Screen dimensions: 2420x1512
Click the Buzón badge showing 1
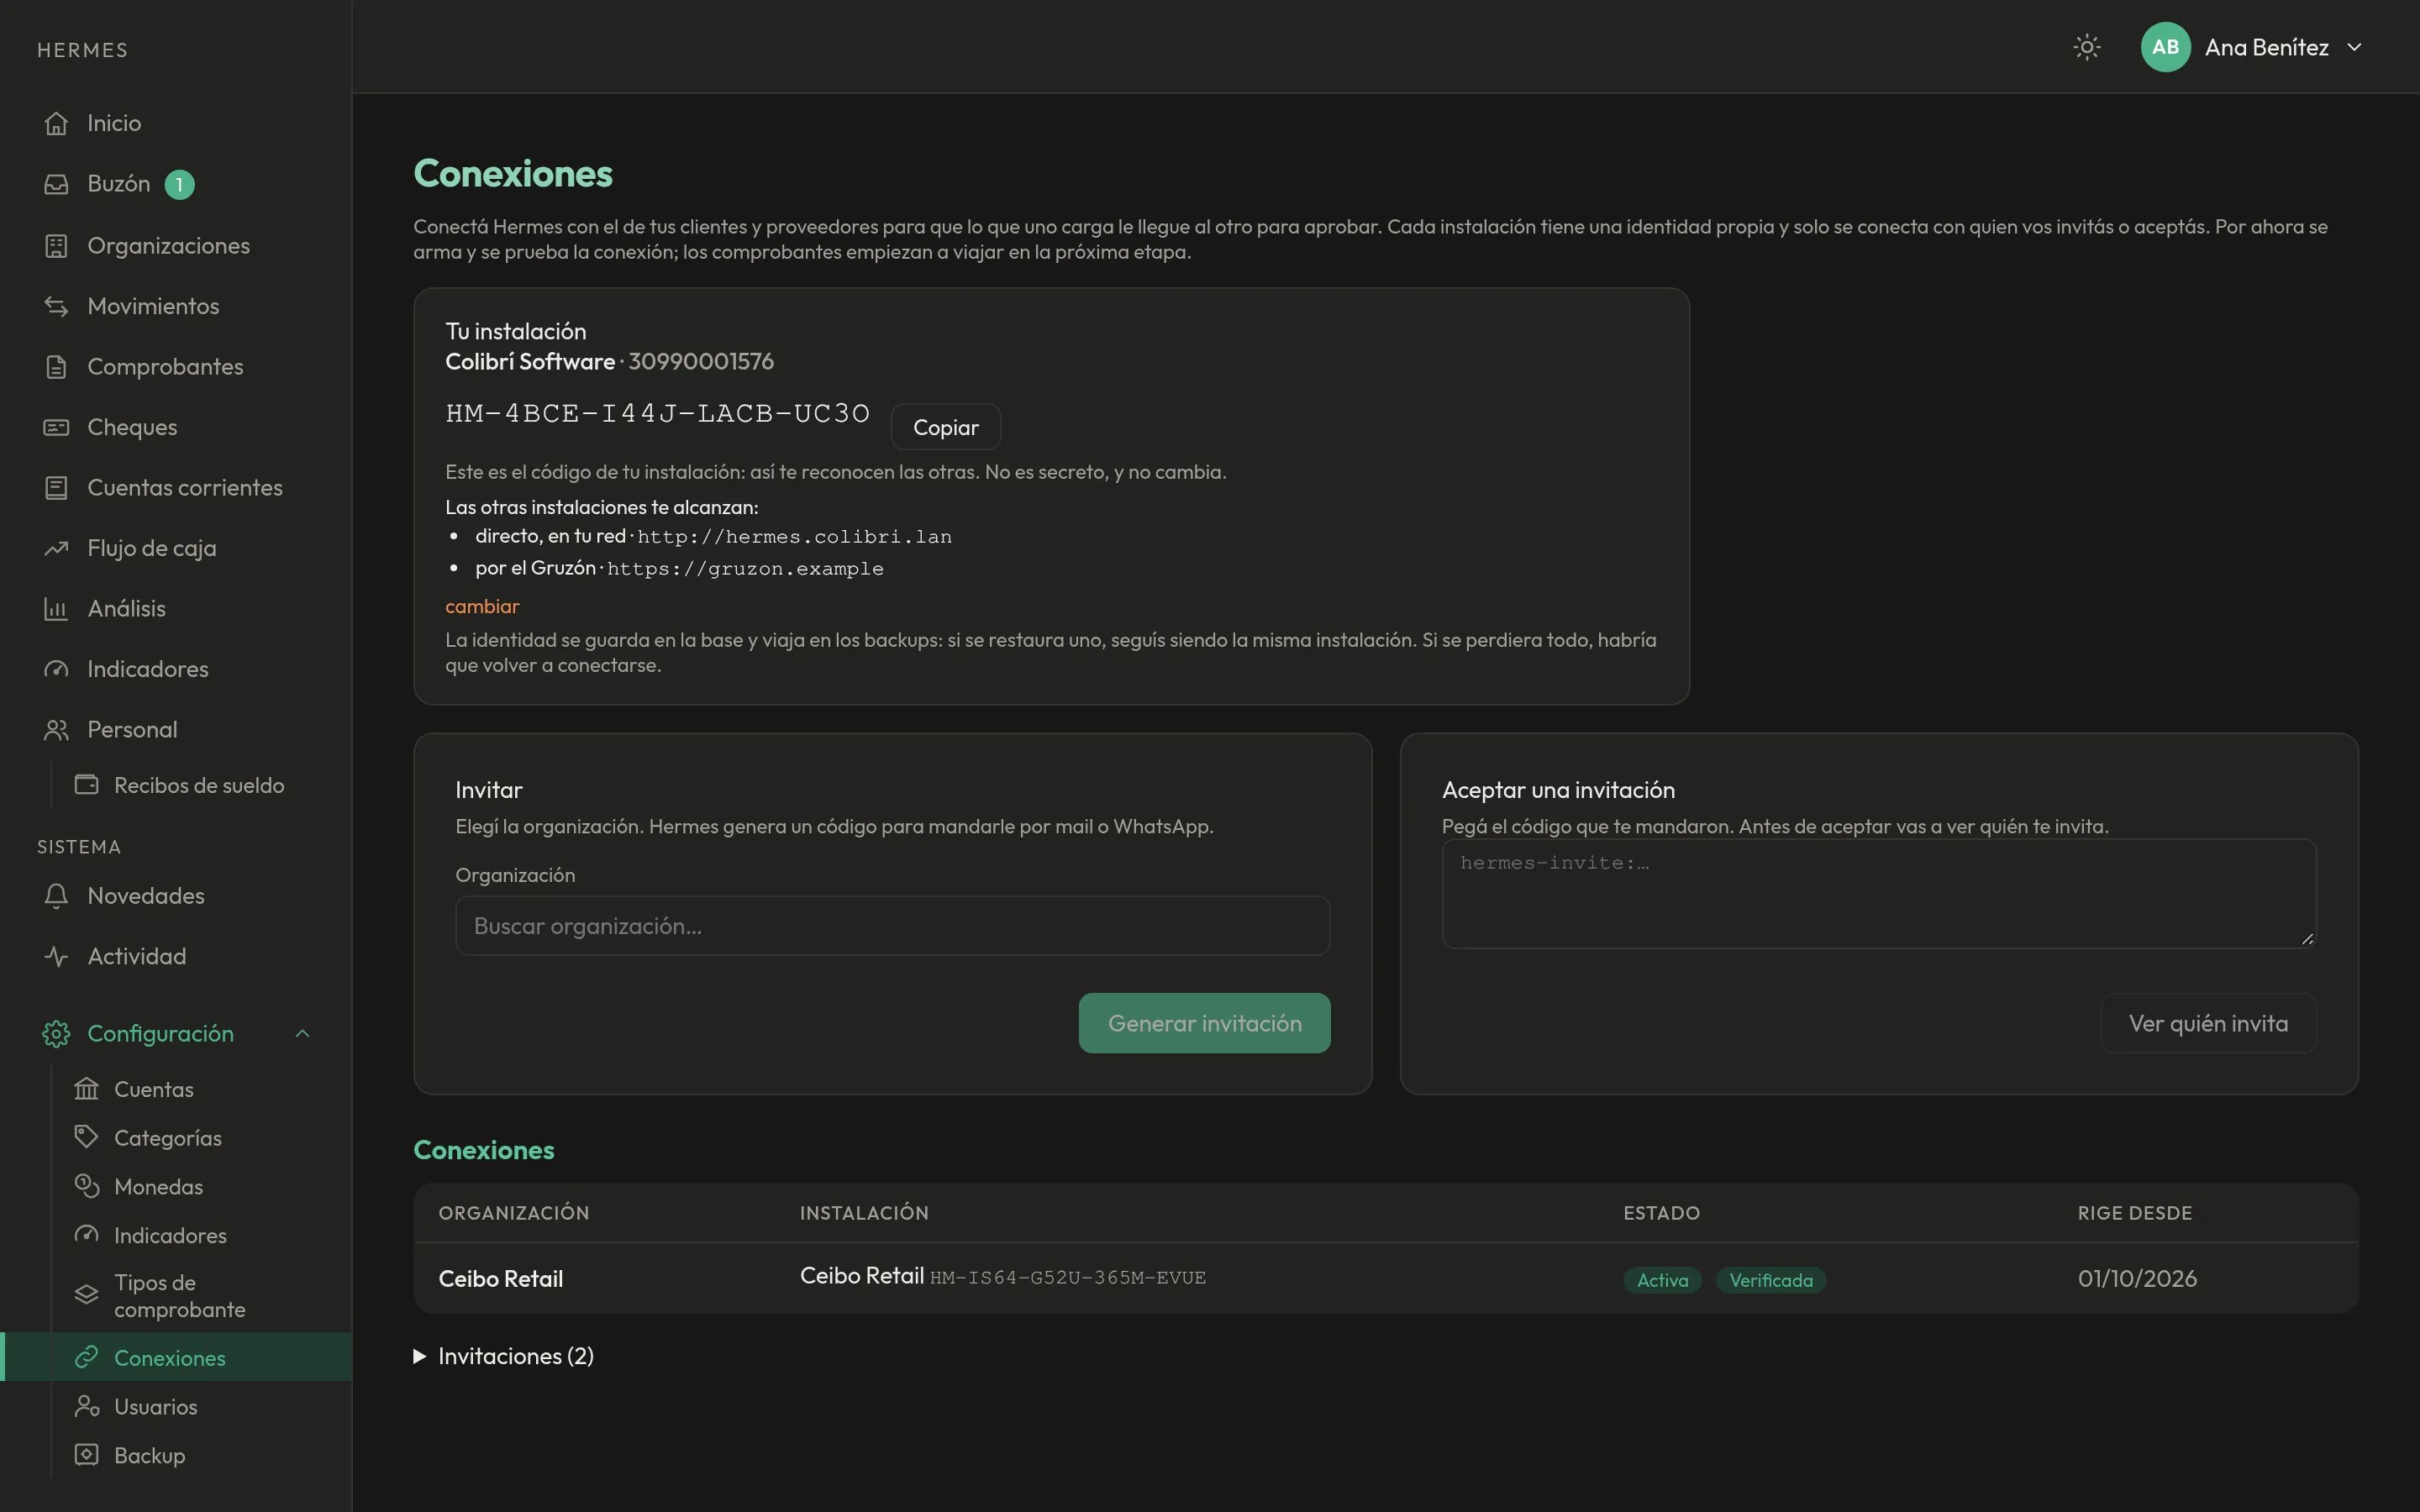pyautogui.click(x=179, y=185)
